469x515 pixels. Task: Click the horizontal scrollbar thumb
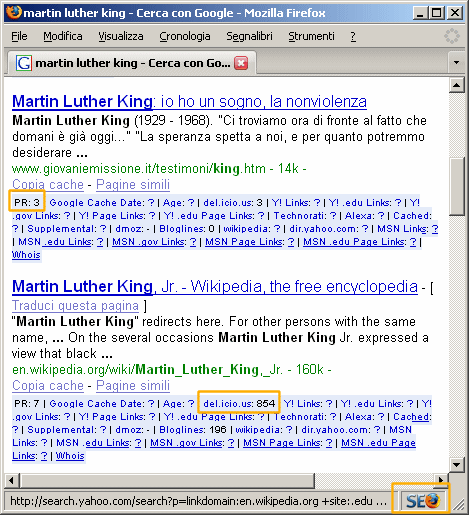click(x=167, y=480)
